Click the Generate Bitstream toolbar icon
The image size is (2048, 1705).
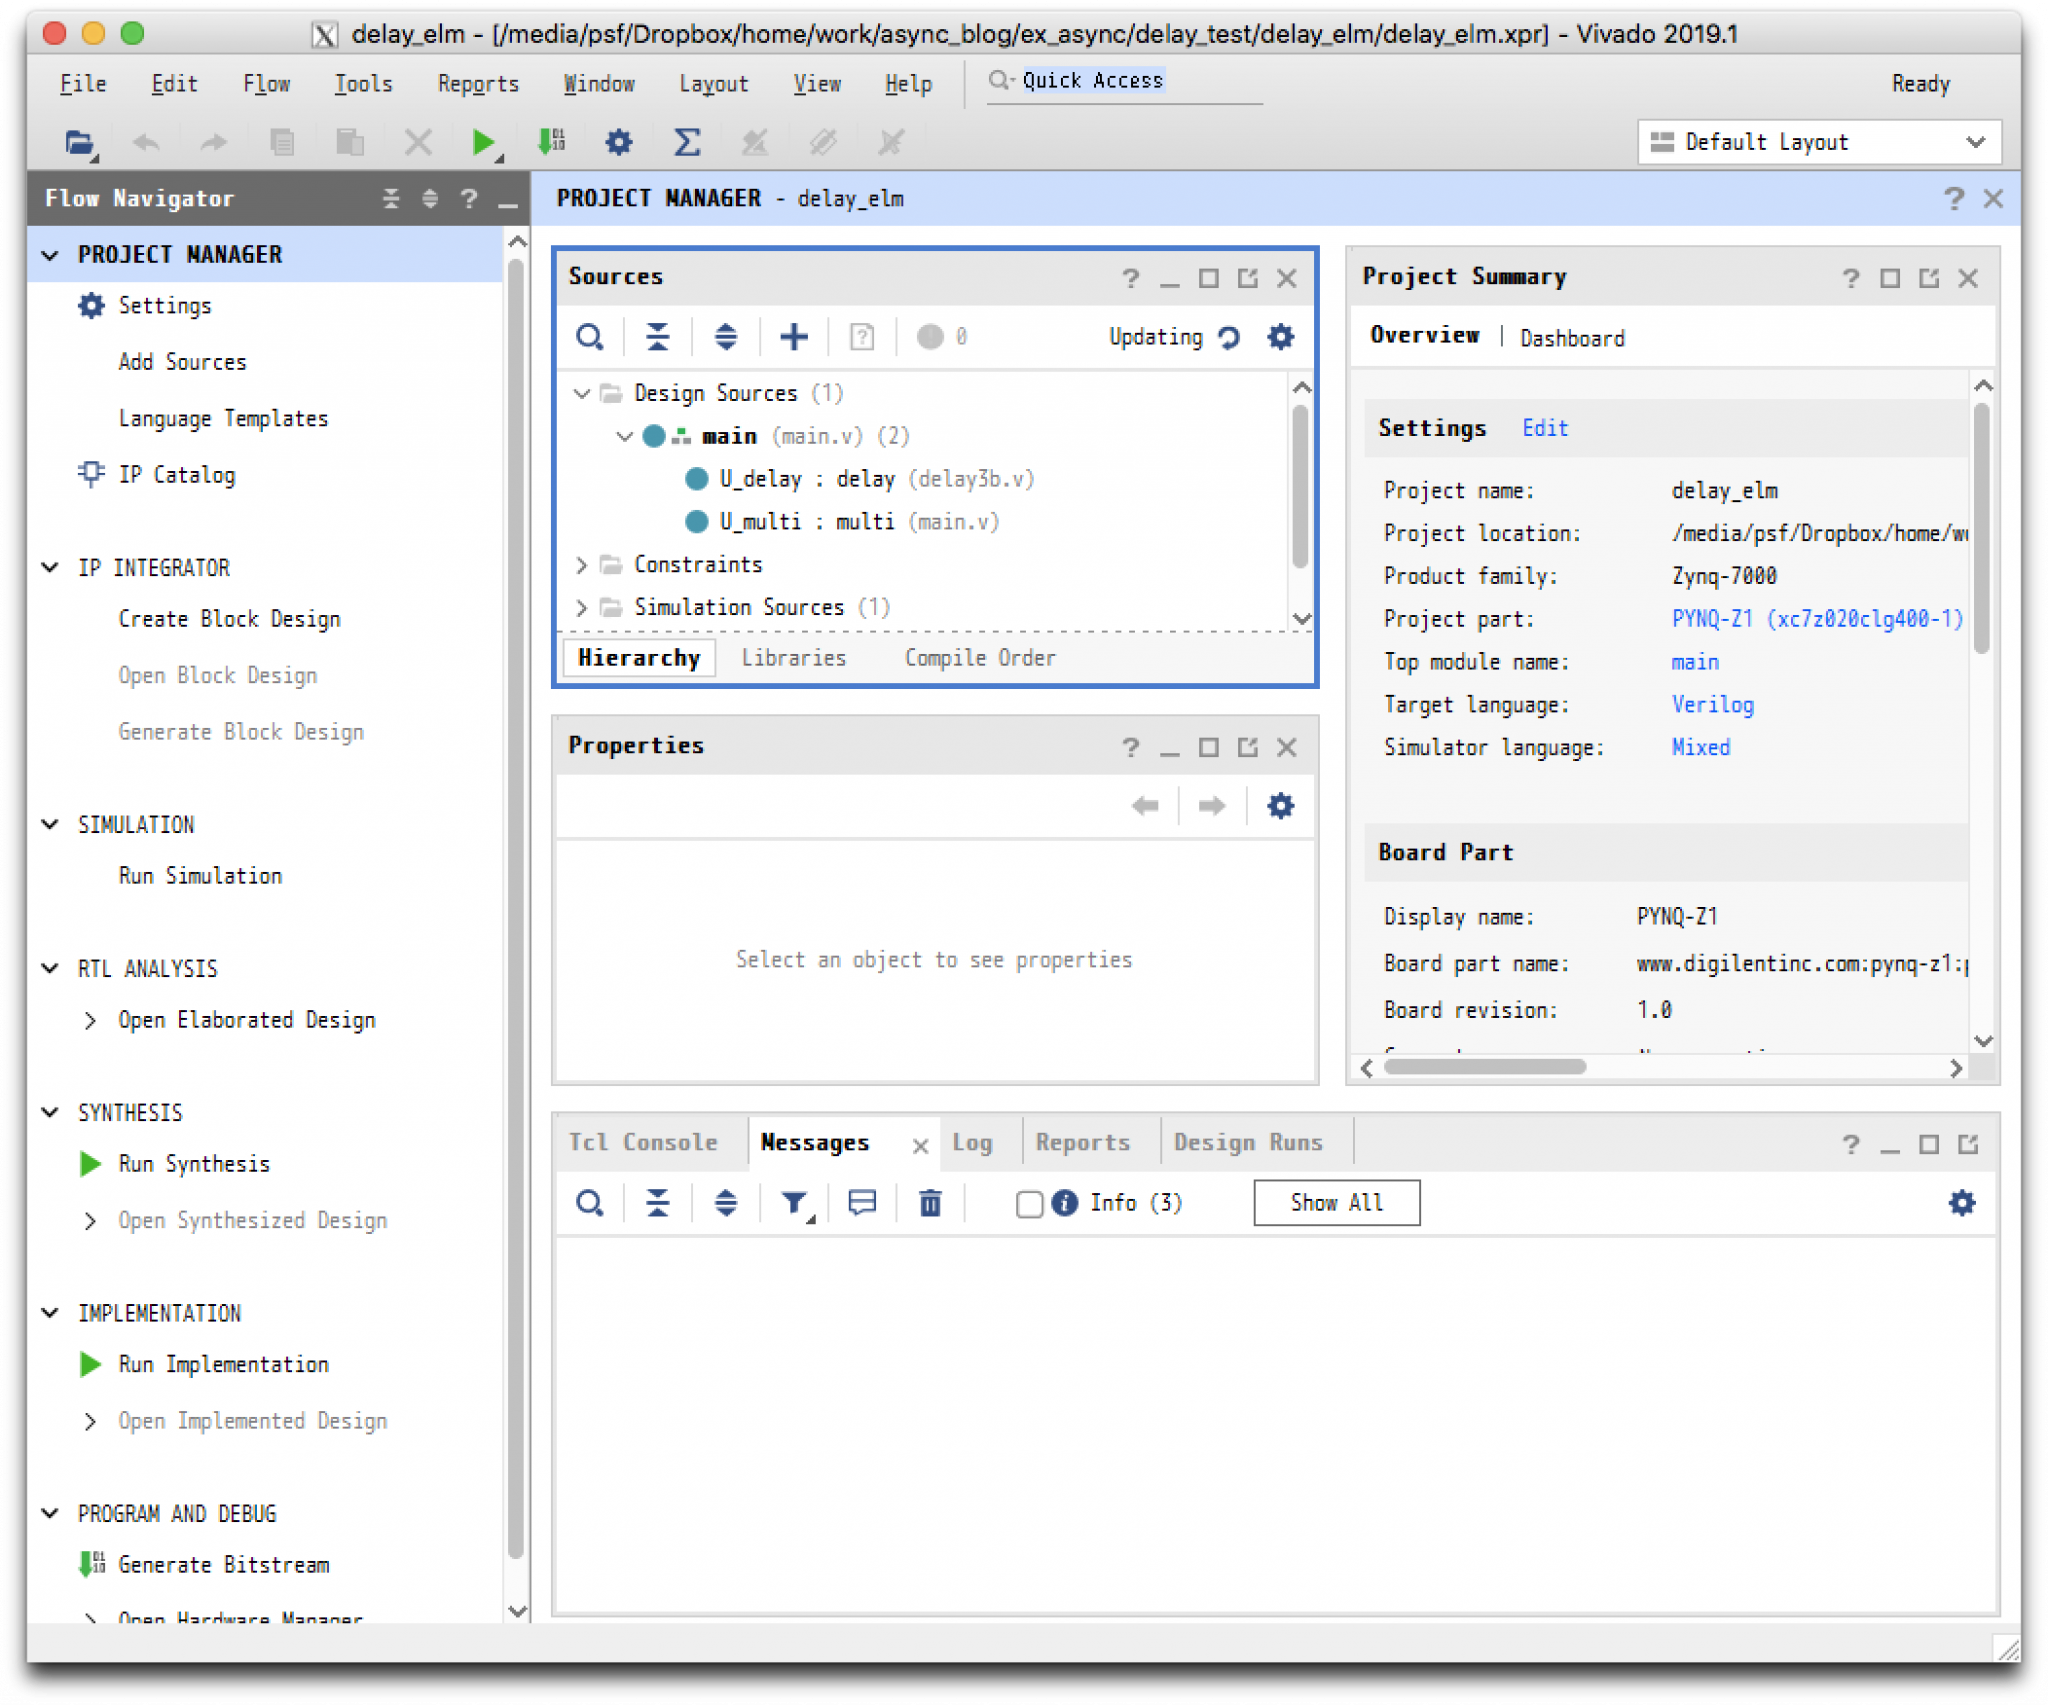point(551,143)
